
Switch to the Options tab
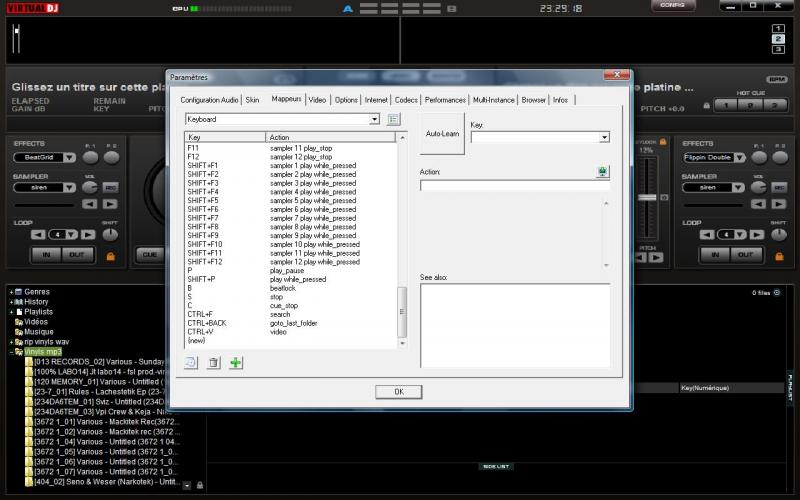coord(346,100)
